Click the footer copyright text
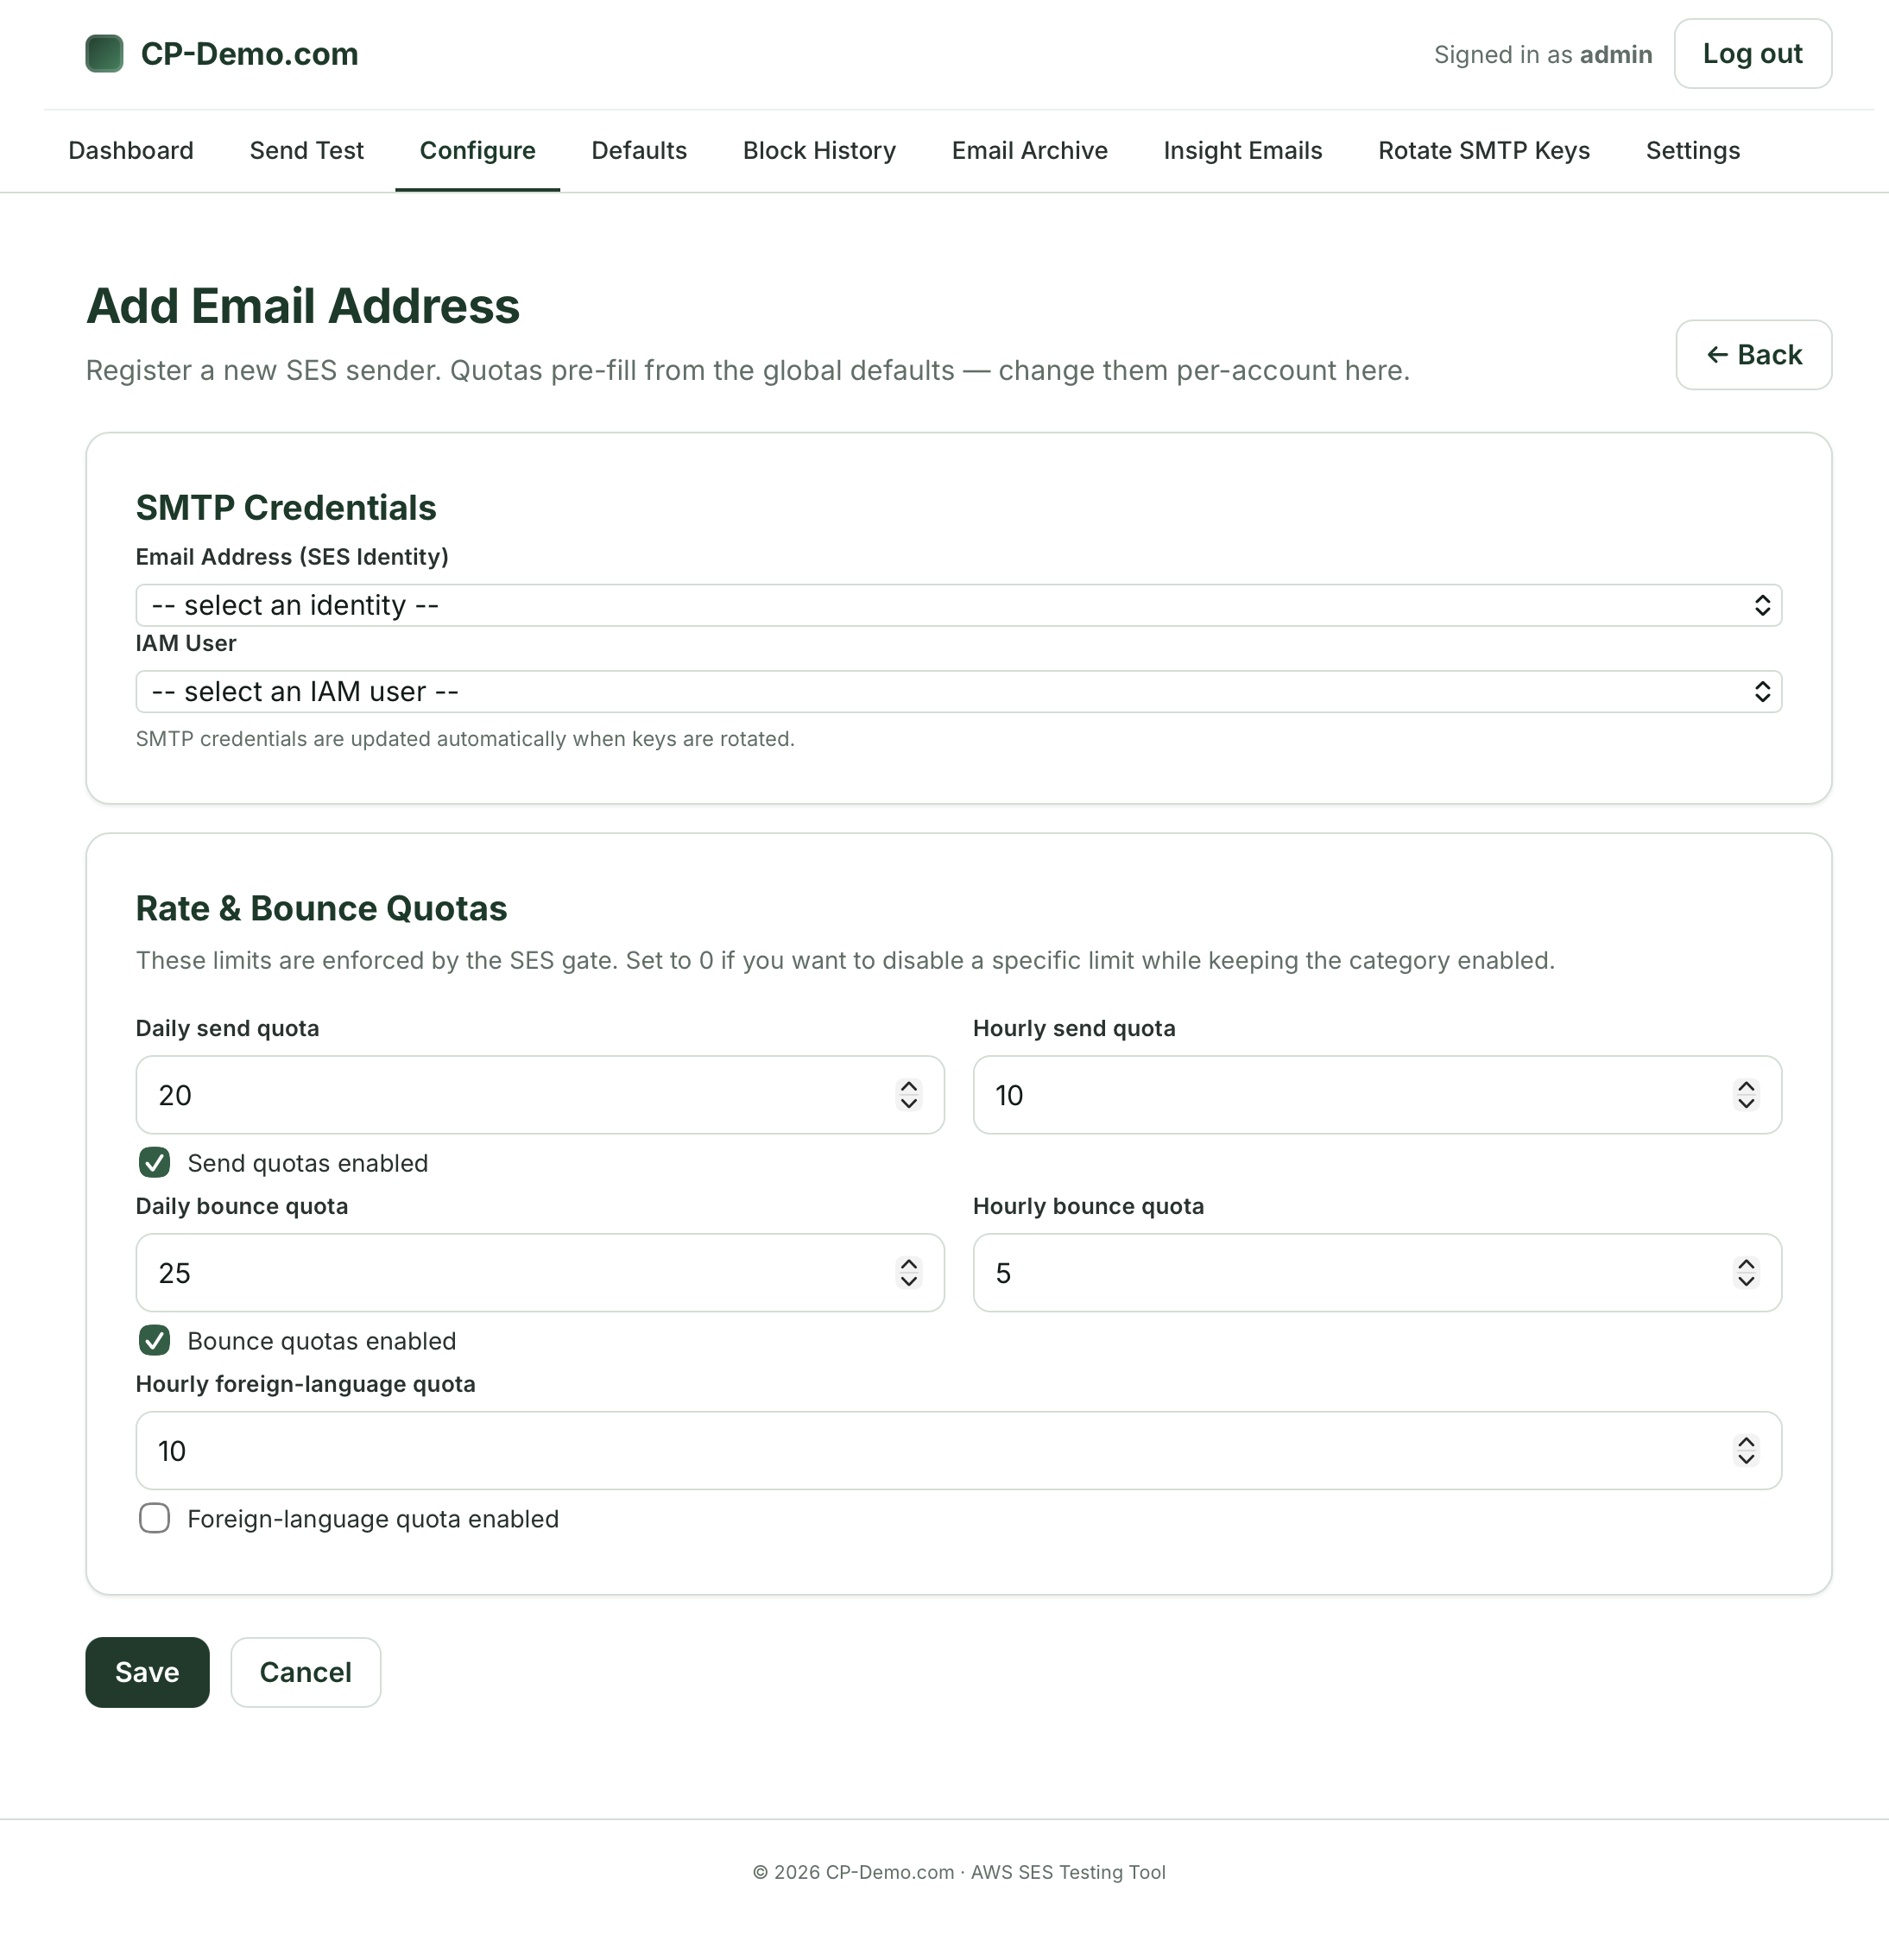The height and width of the screenshot is (1960, 1889). click(x=958, y=1872)
